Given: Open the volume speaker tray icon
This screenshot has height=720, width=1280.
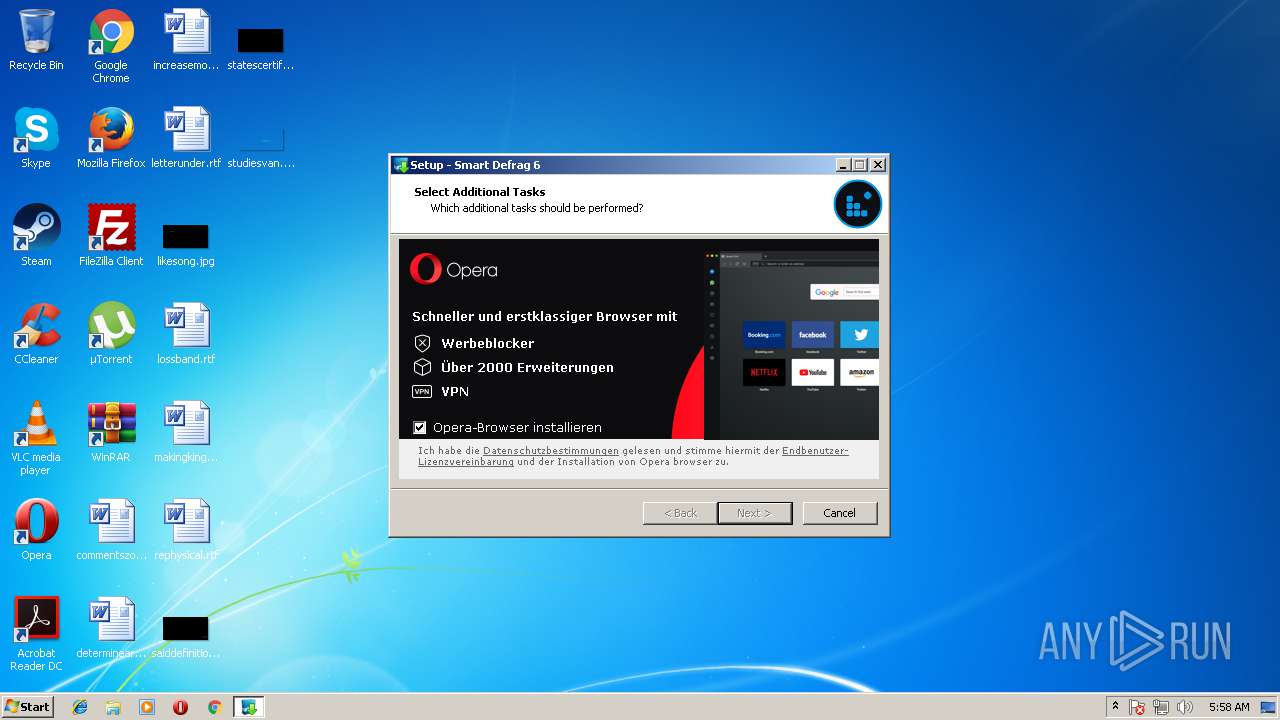Looking at the screenshot, I should 1185,707.
